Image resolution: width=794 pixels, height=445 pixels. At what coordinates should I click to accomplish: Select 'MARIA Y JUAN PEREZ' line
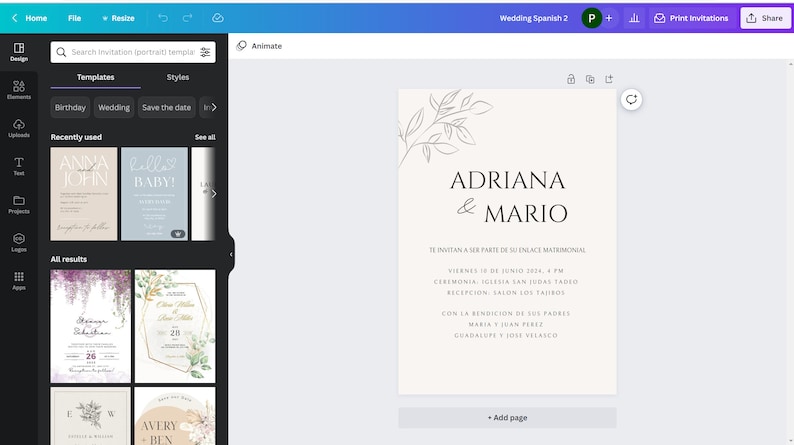point(506,325)
